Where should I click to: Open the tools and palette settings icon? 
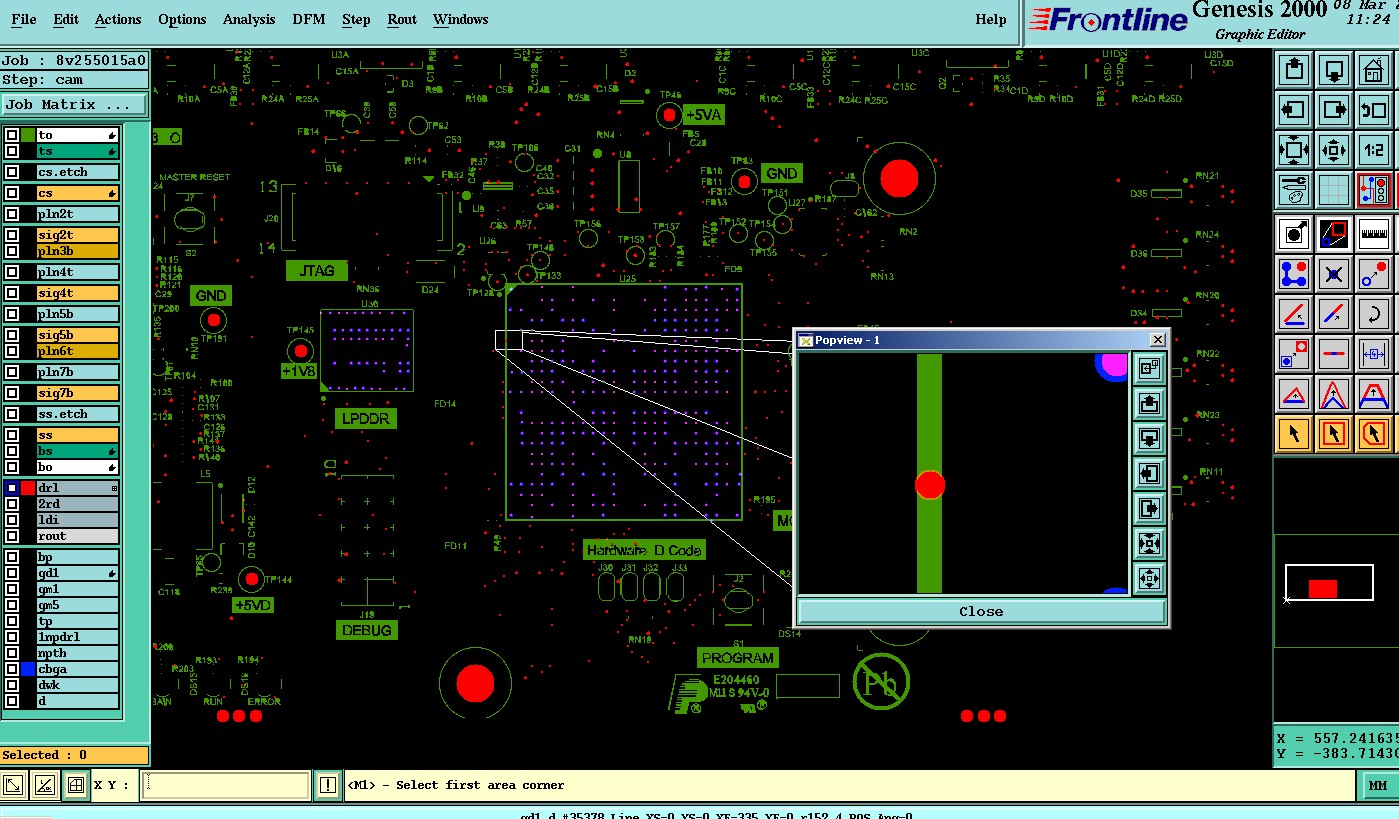point(1295,189)
